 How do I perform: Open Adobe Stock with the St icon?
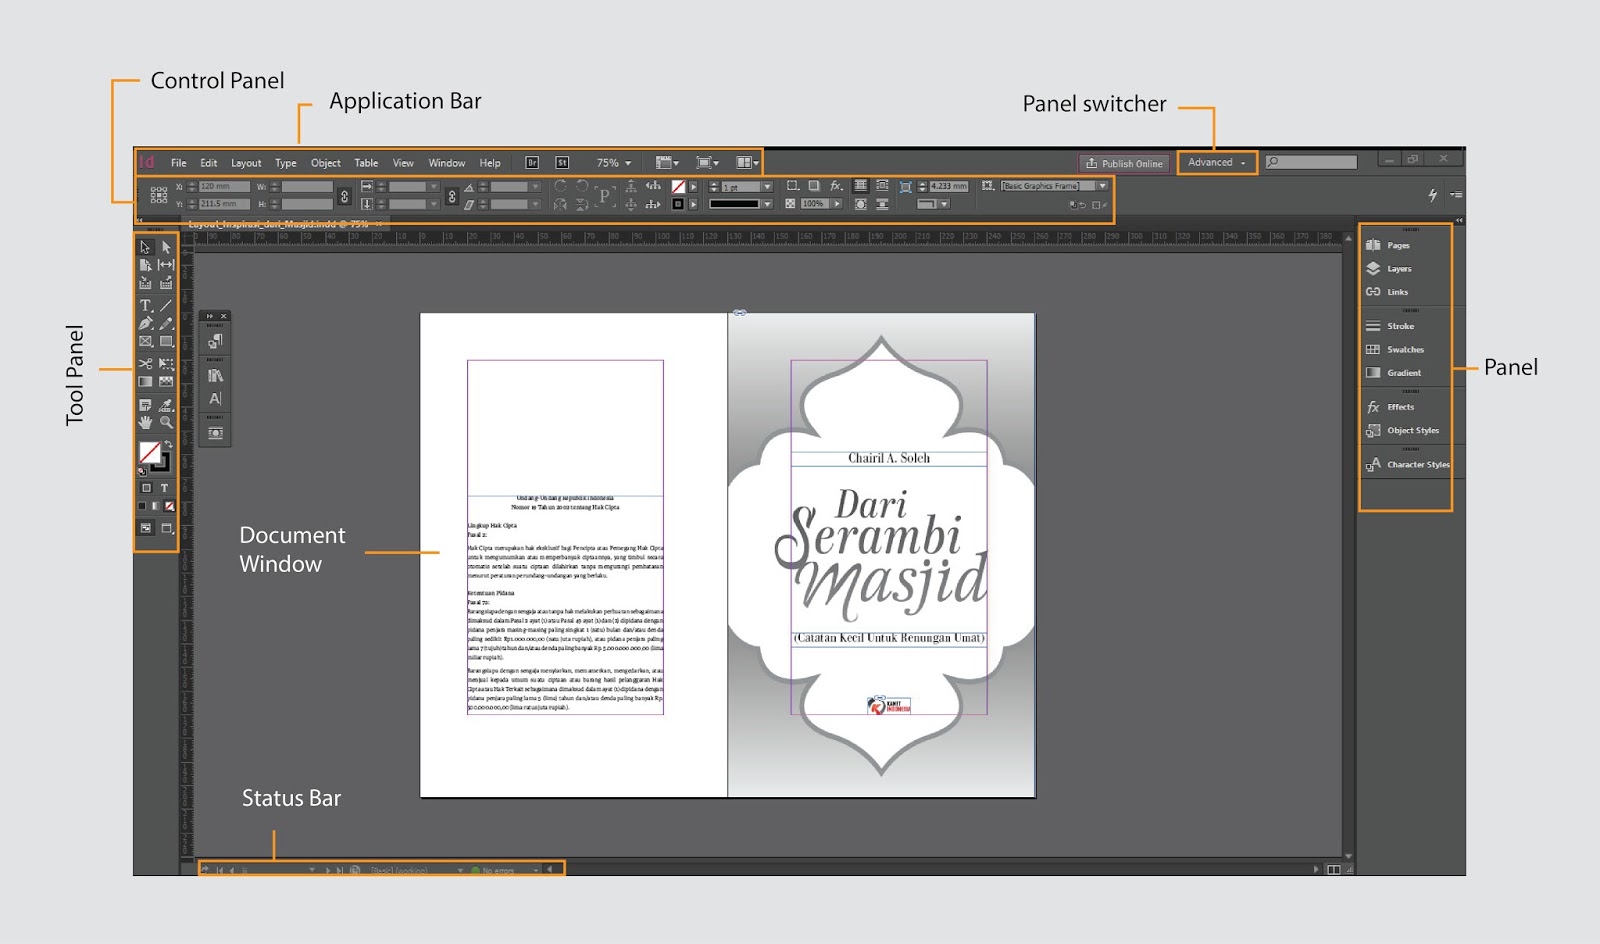point(562,163)
